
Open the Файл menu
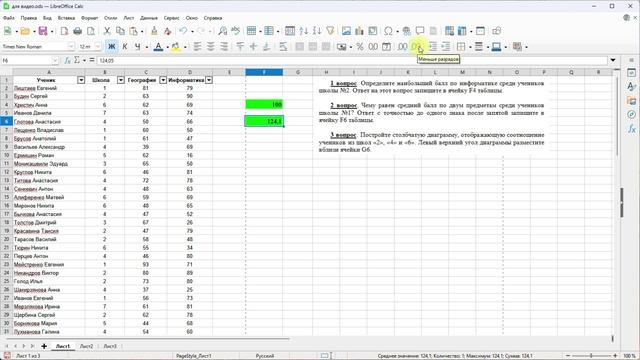(x=9, y=18)
